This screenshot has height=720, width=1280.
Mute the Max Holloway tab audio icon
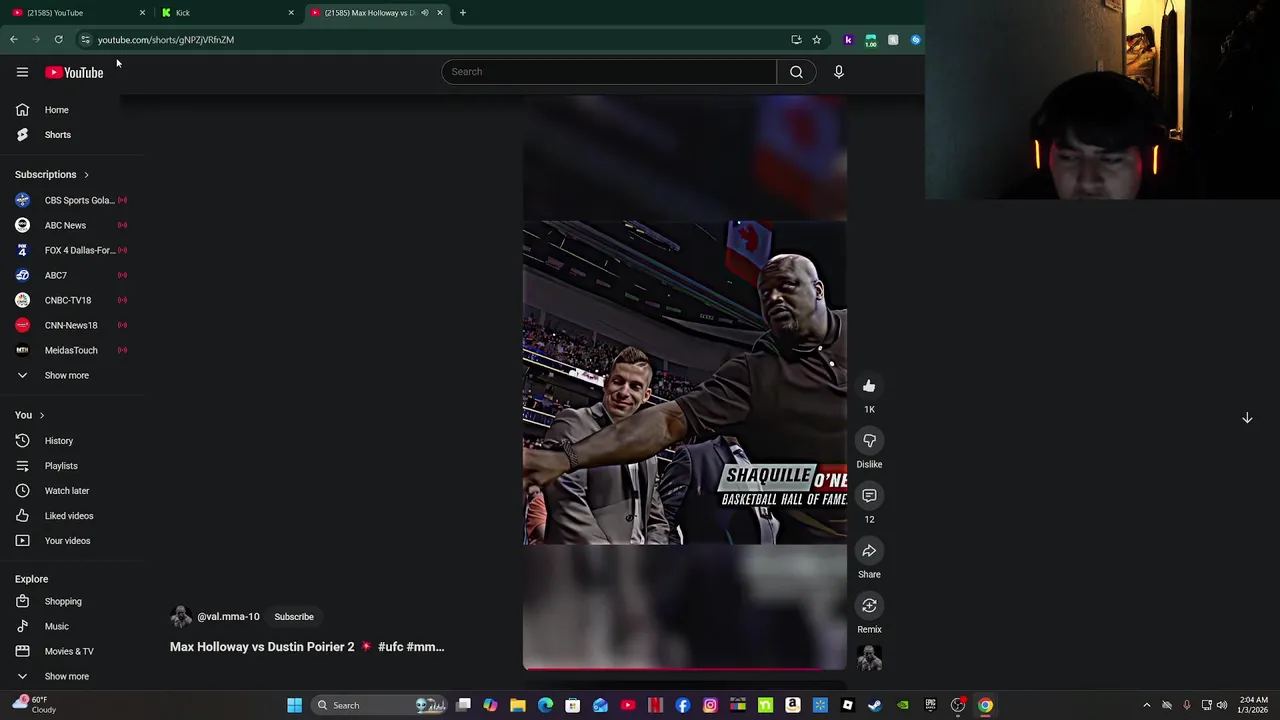(425, 13)
